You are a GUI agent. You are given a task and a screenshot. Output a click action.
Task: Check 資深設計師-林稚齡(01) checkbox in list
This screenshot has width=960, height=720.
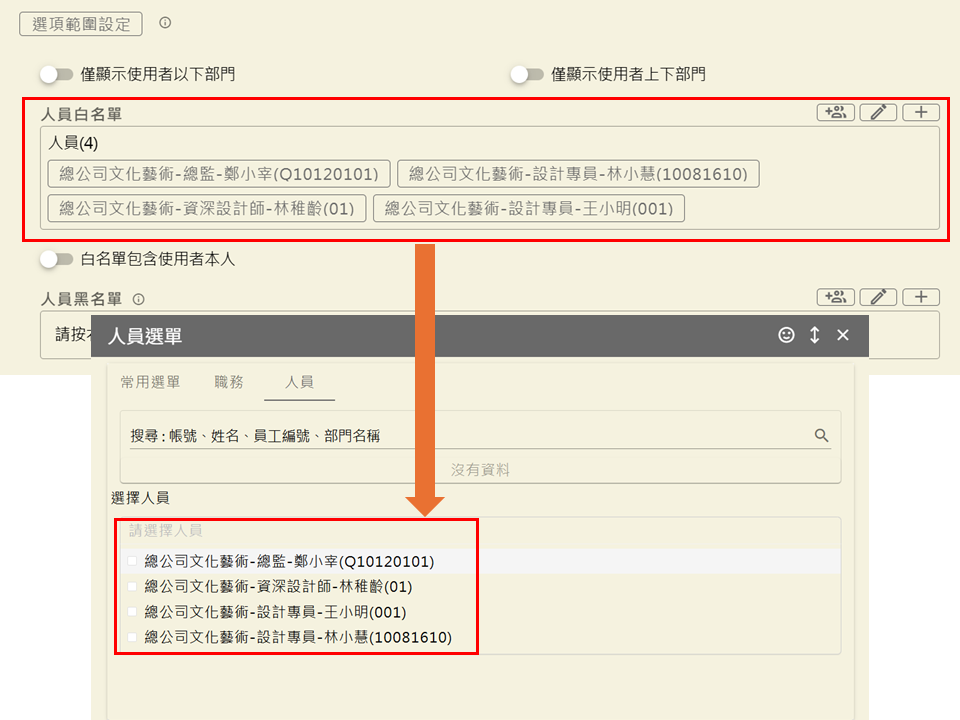(132, 587)
